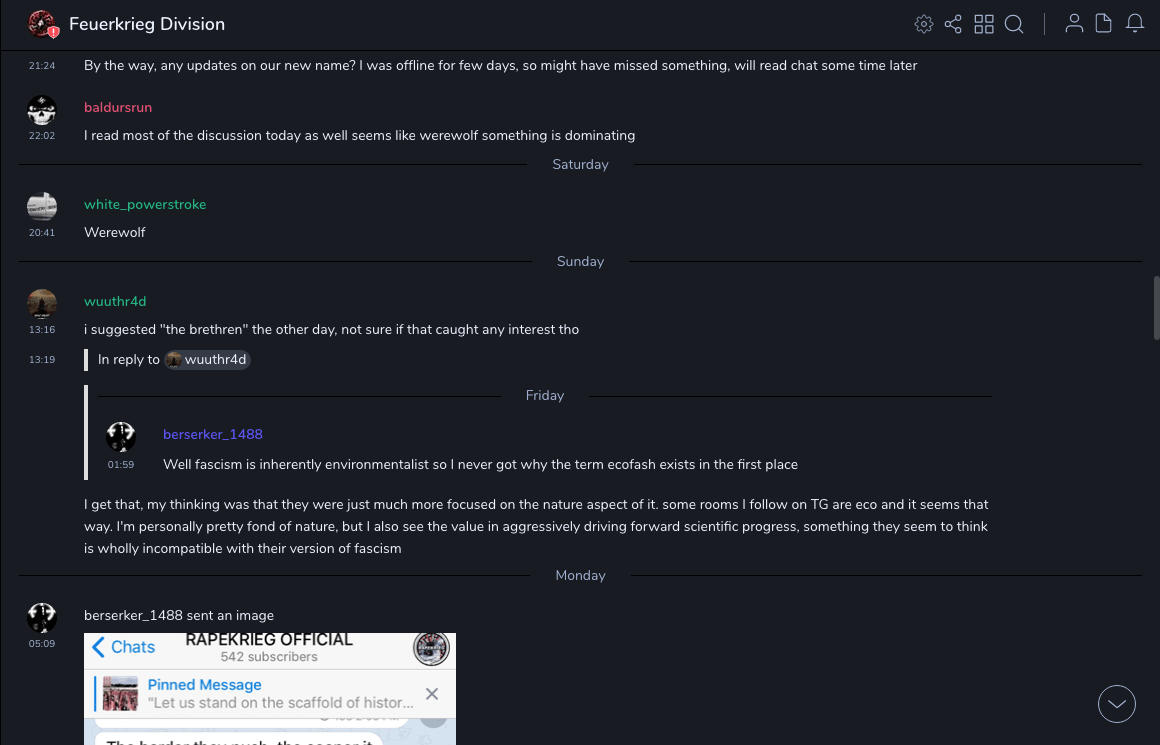Open the green username above Werewolf message
Viewport: 1160px width, 745px height.
(145, 205)
